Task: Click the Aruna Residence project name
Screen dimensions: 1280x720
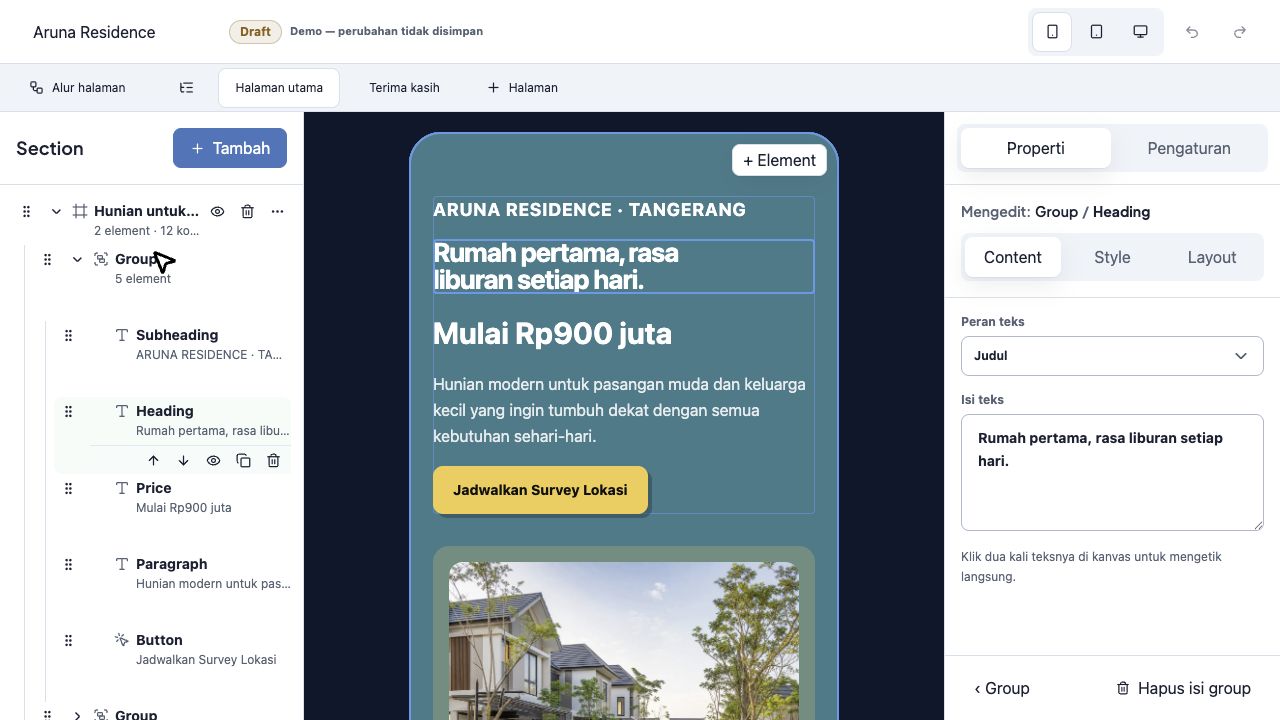Action: coord(94,32)
